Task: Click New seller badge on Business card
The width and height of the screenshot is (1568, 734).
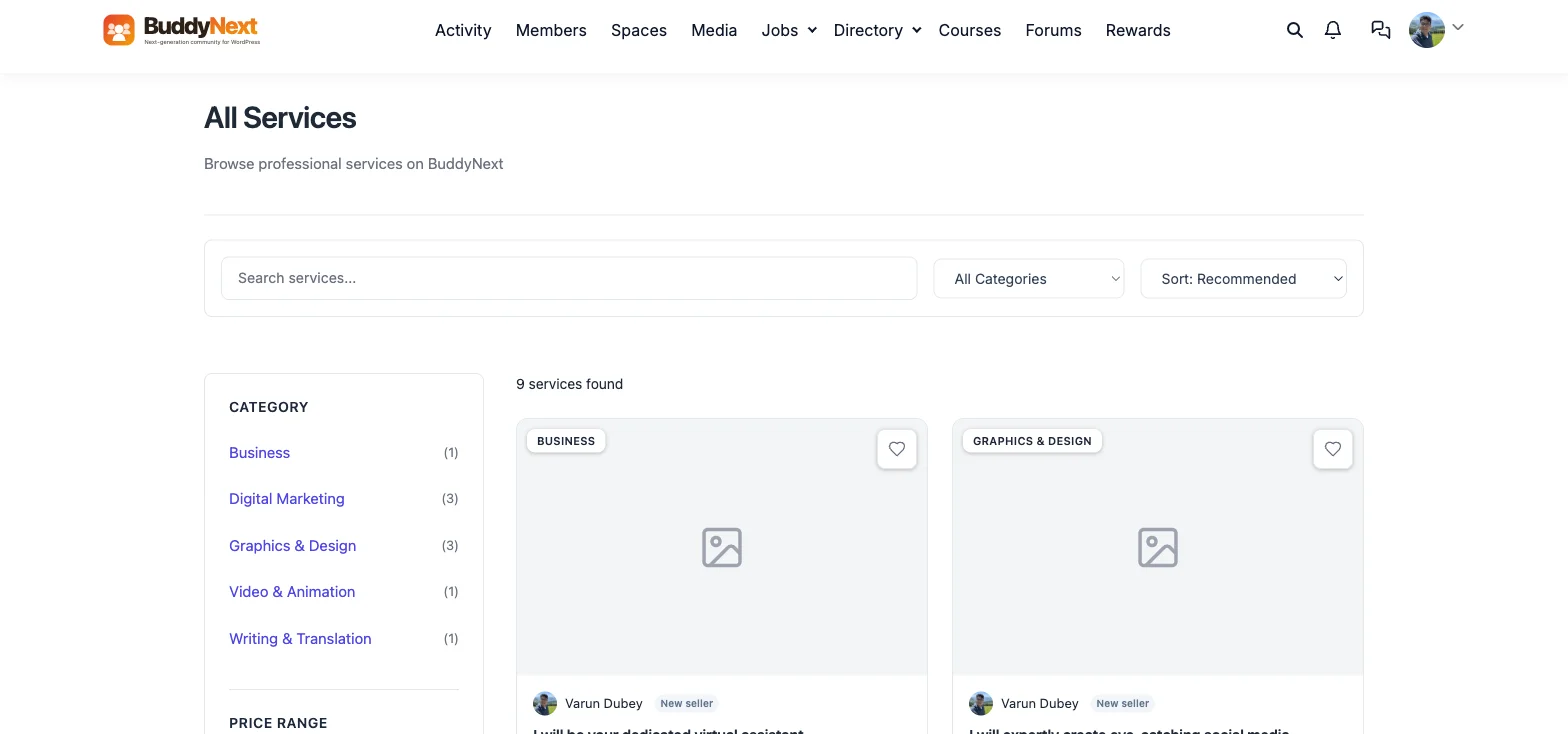Action: 687,703
